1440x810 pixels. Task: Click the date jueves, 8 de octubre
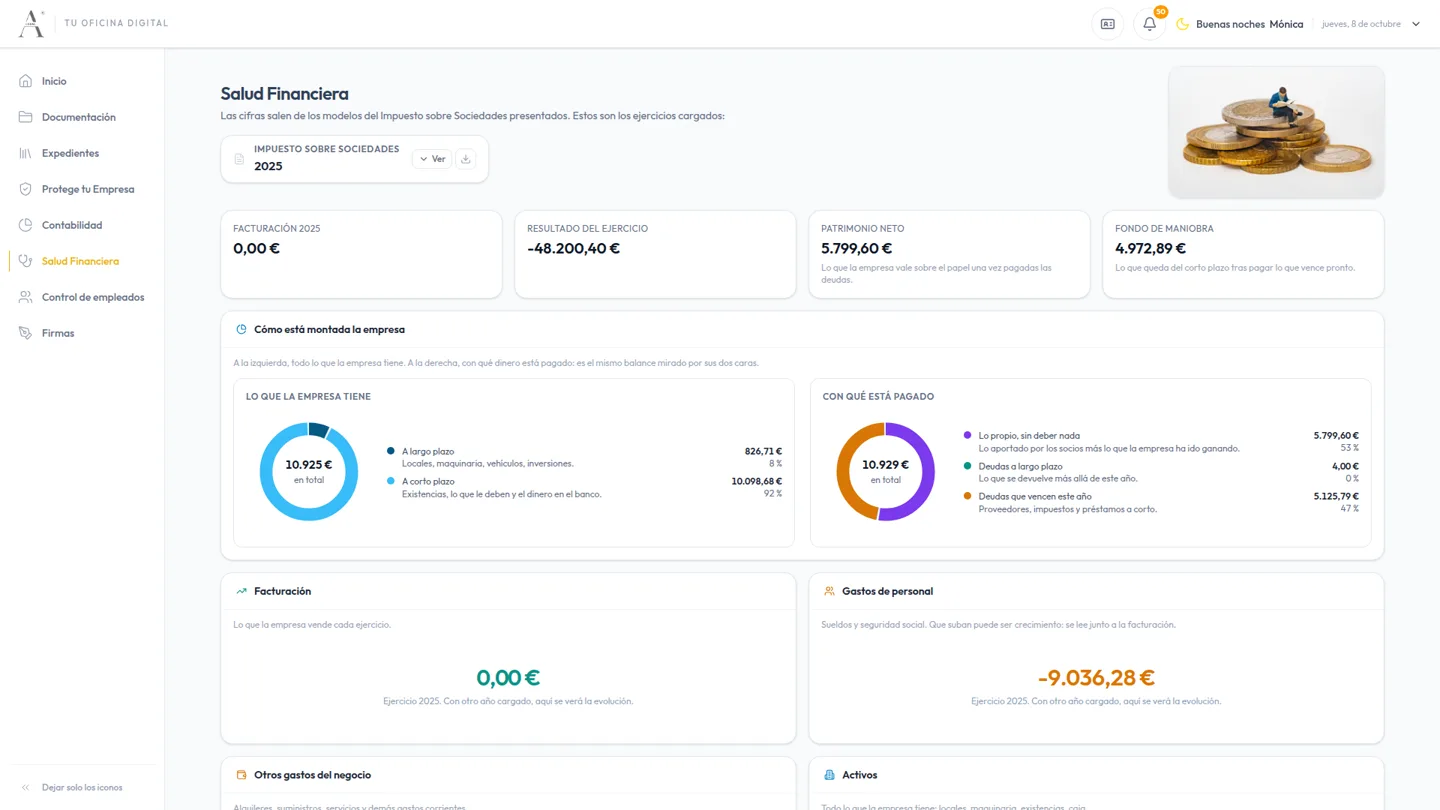pyautogui.click(x=1362, y=24)
